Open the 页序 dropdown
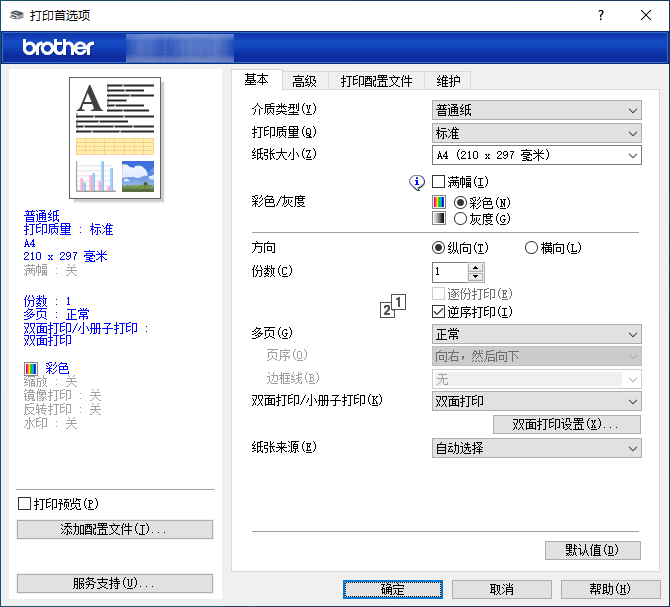 tap(536, 356)
